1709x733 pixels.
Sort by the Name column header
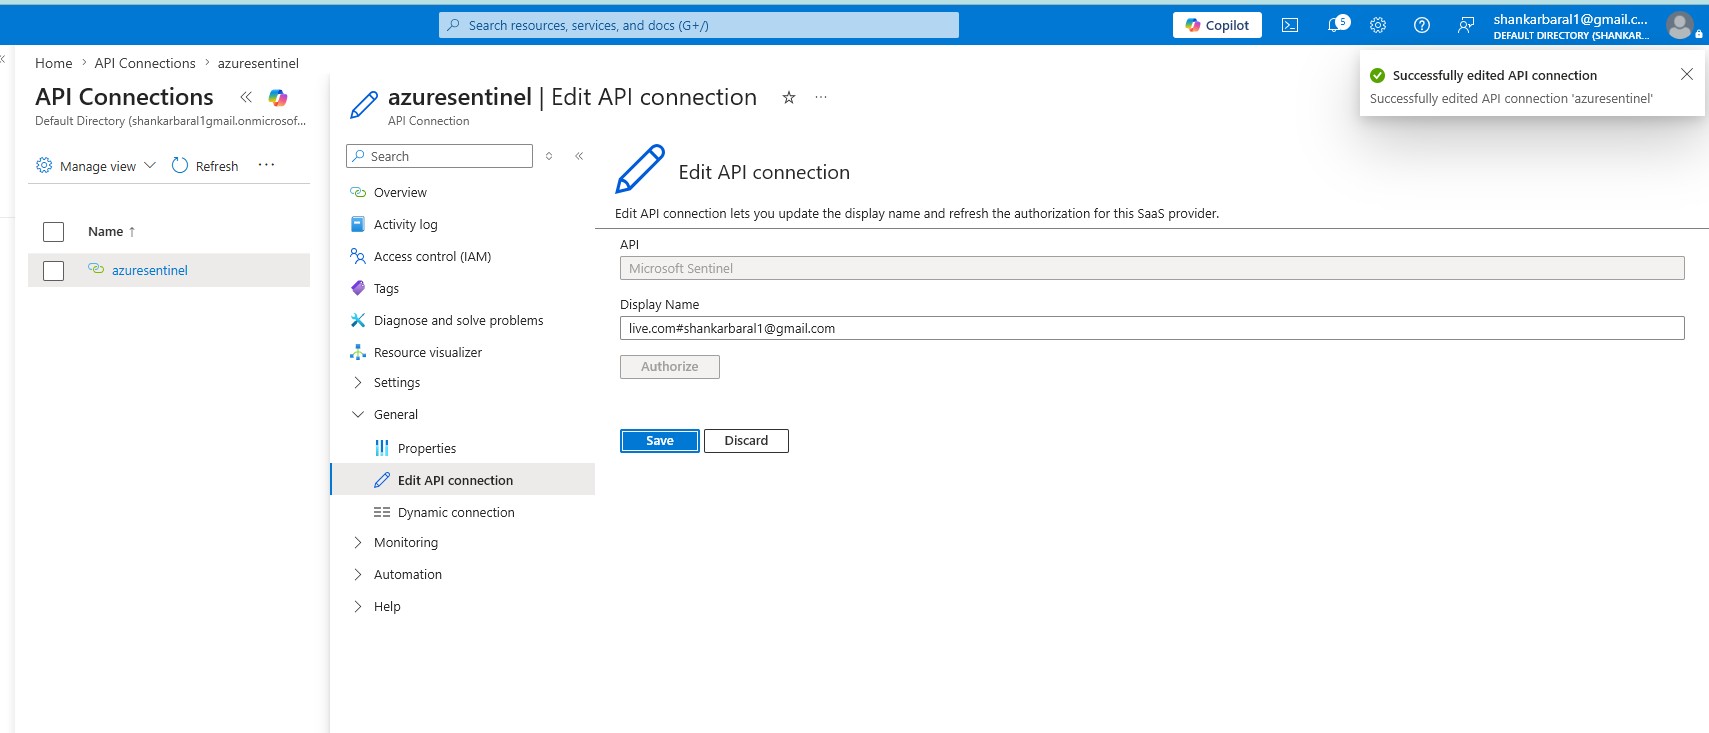(x=111, y=231)
